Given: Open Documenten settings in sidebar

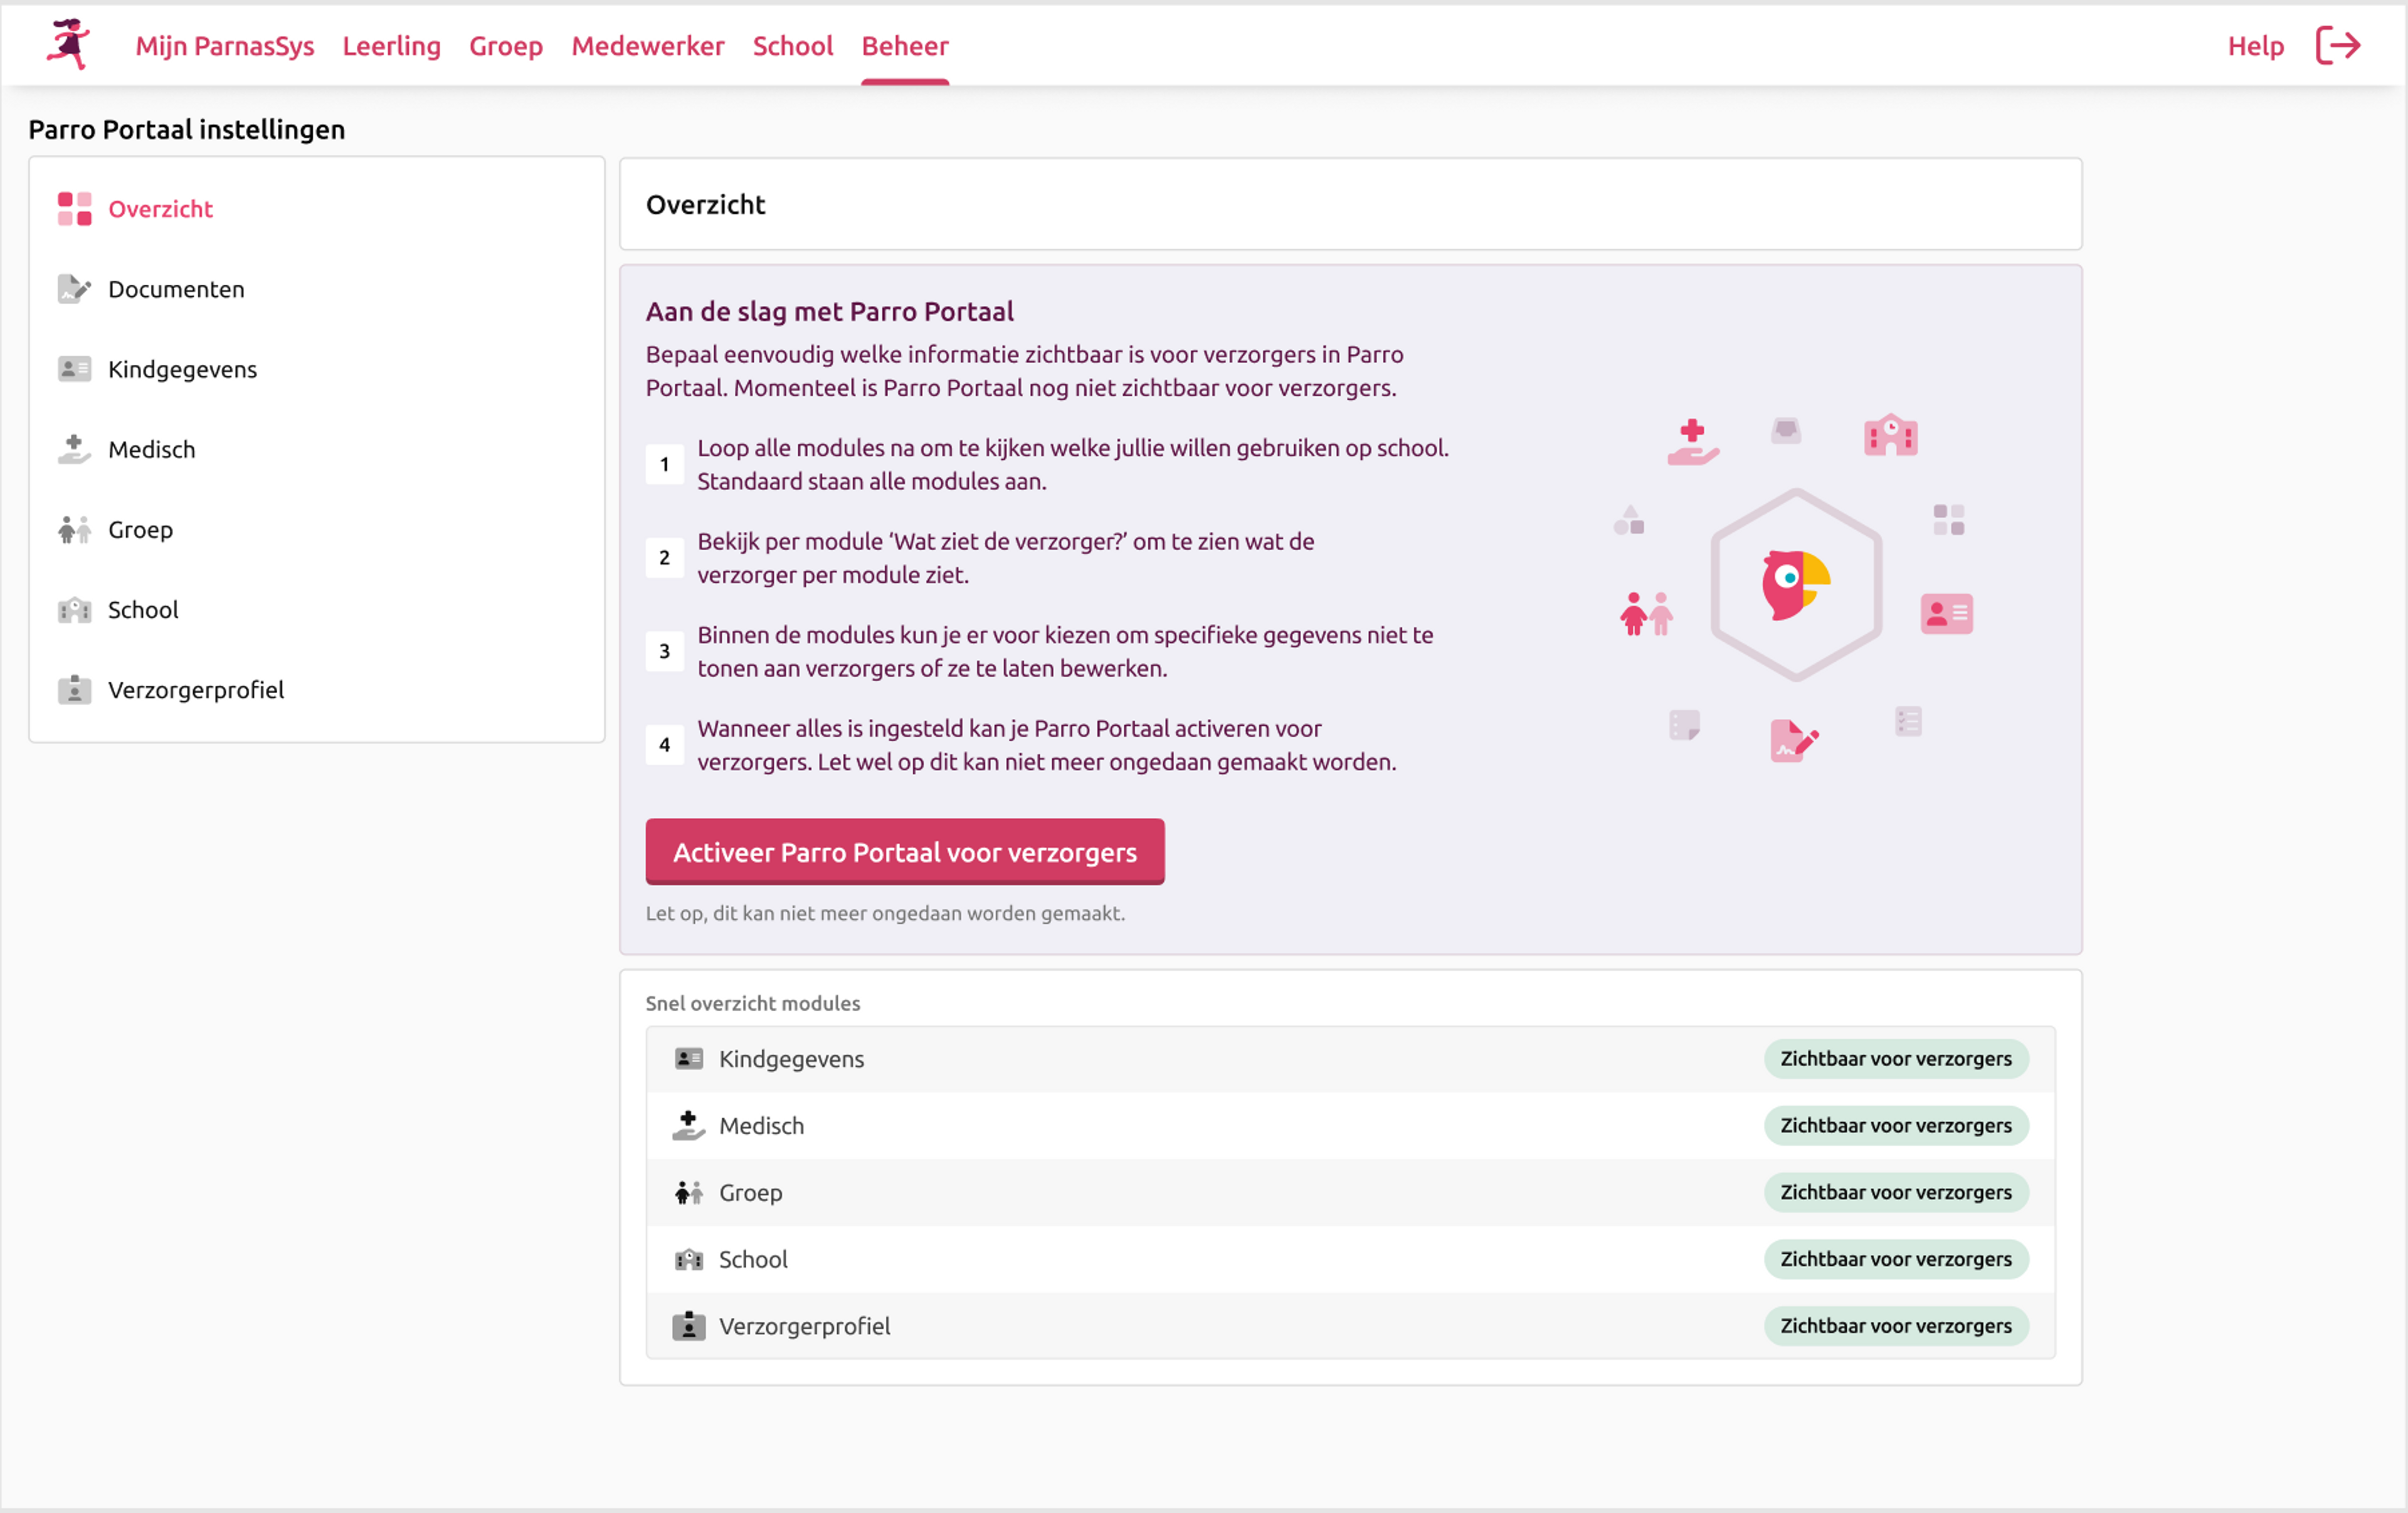Looking at the screenshot, I should (176, 289).
